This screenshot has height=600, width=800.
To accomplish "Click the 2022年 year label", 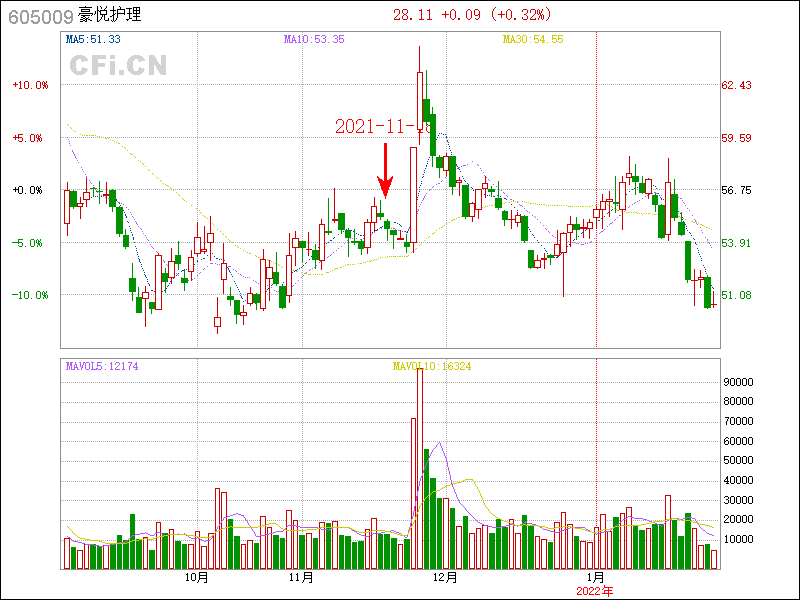I will [x=595, y=591].
